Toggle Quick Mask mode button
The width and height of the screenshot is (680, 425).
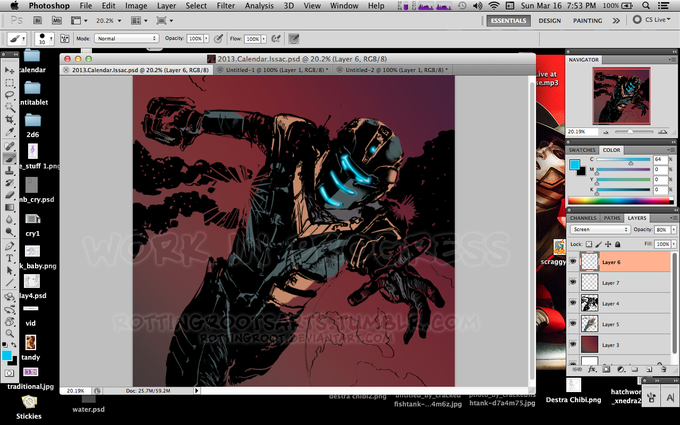[10, 373]
